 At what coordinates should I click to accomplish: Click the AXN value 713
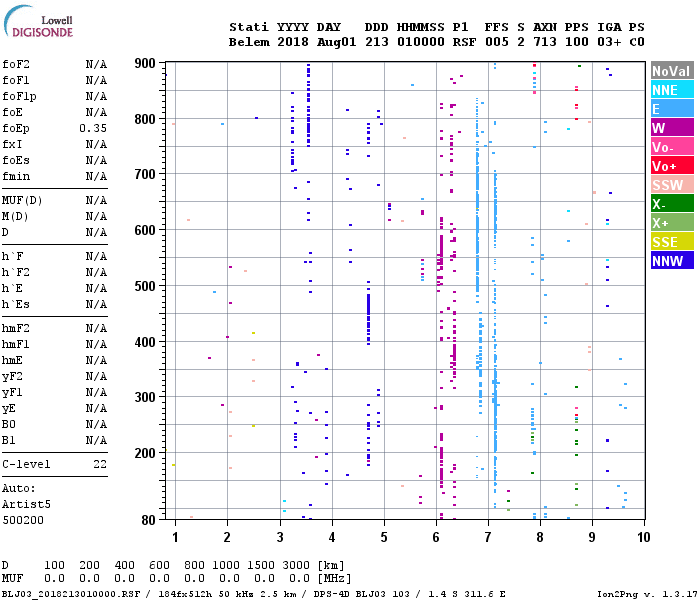click(x=545, y=42)
